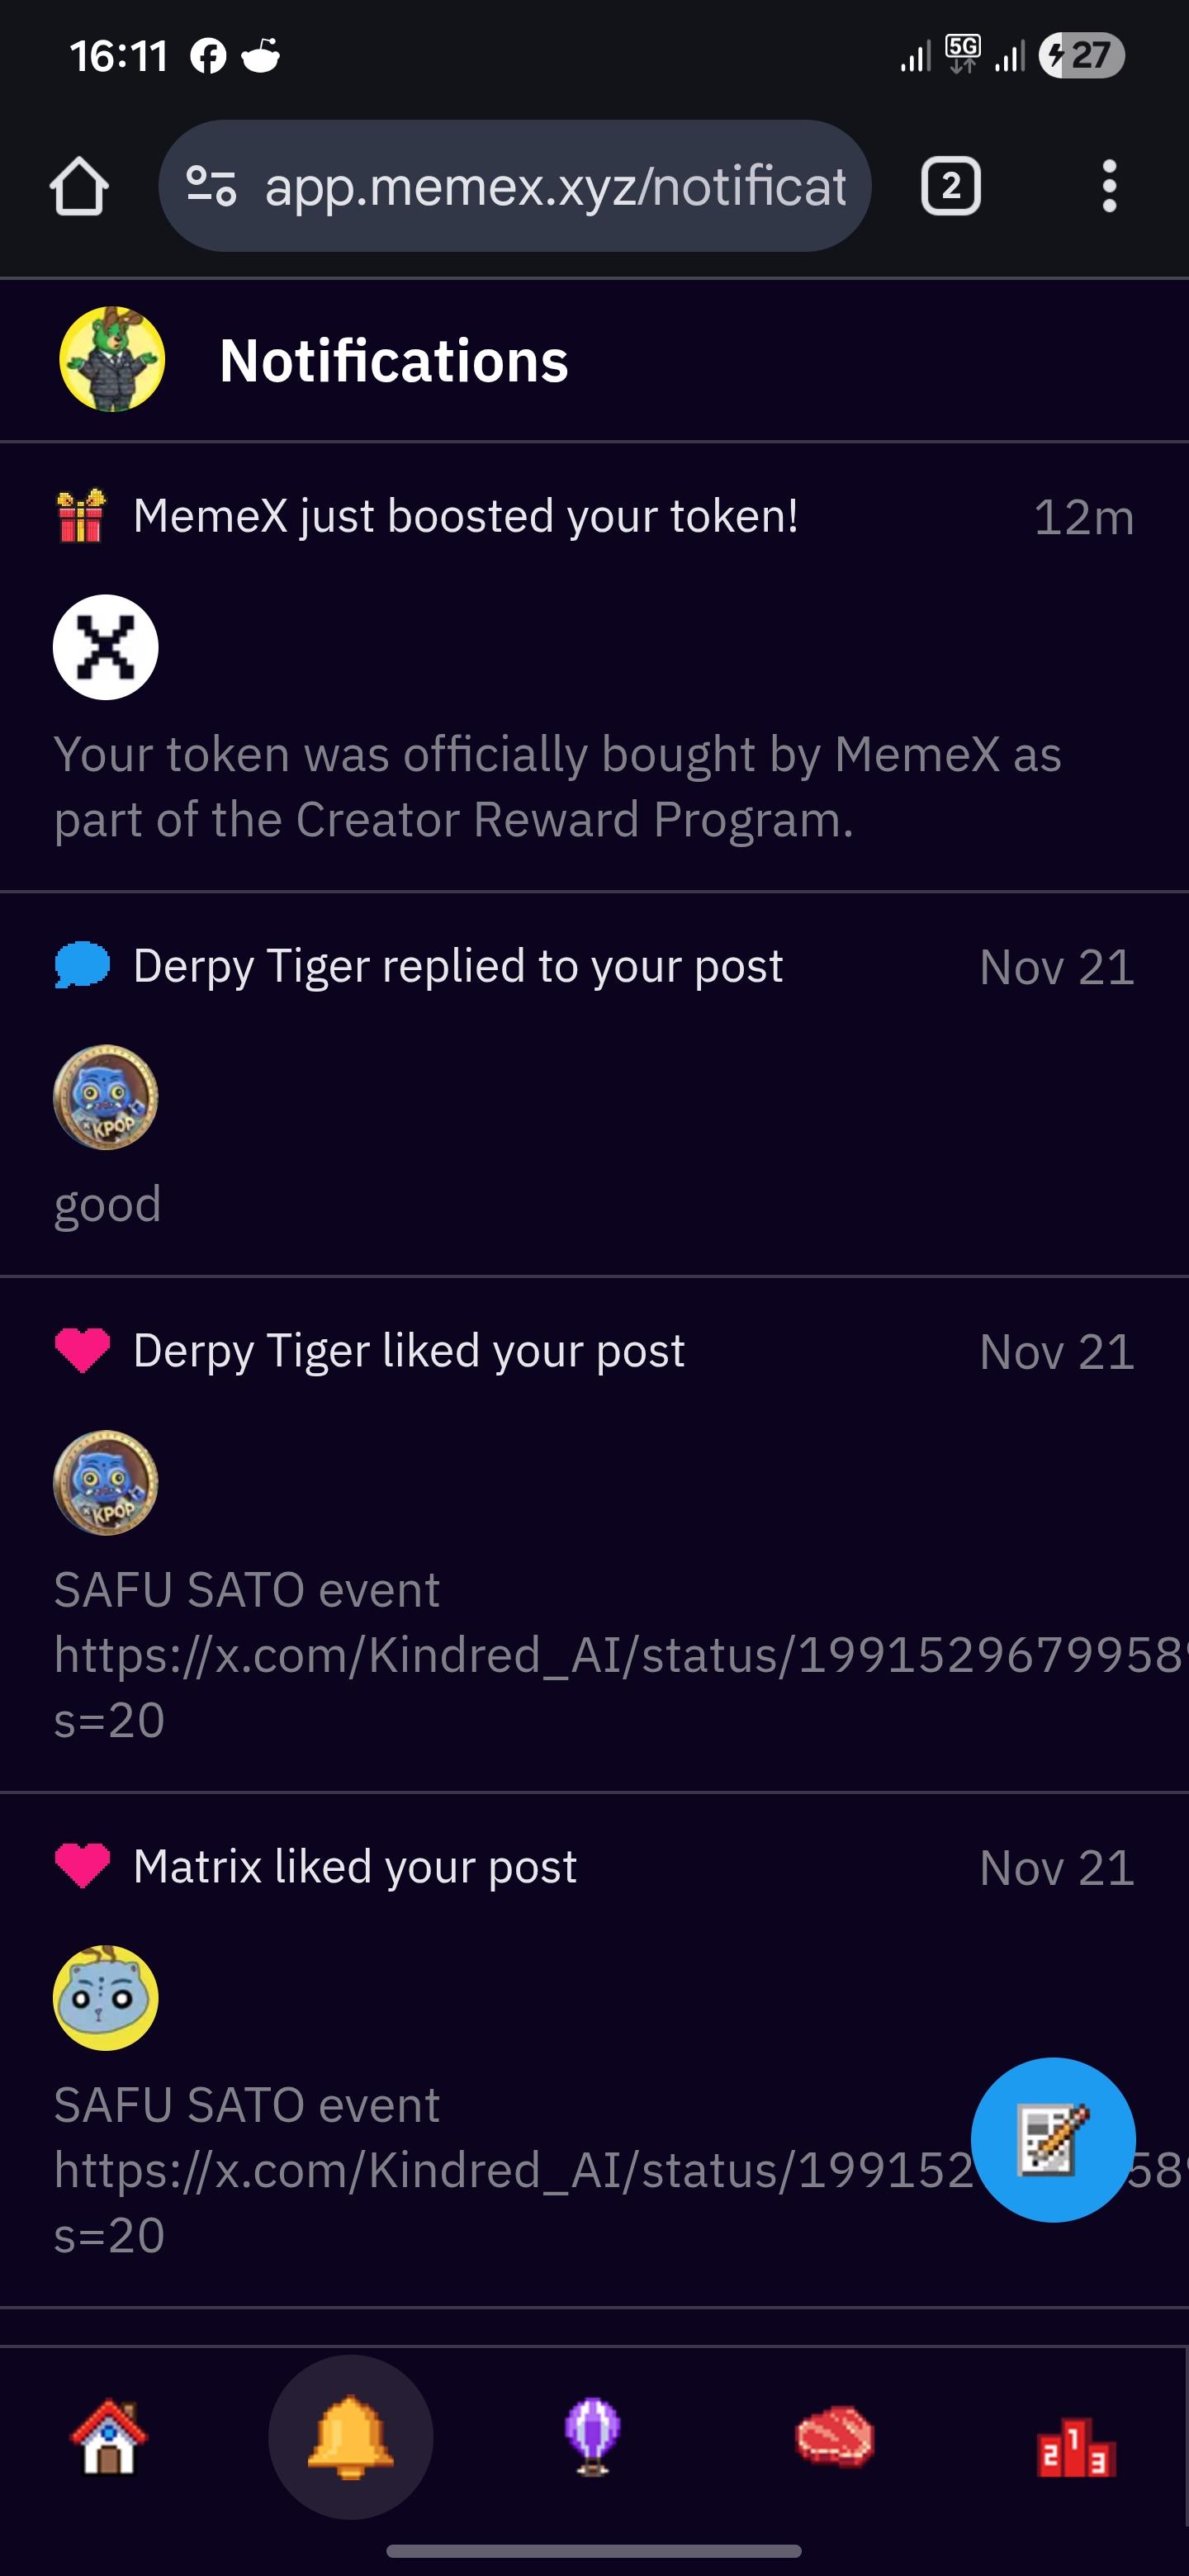
Task: Open the site info icon in address bar
Action: coord(212,187)
